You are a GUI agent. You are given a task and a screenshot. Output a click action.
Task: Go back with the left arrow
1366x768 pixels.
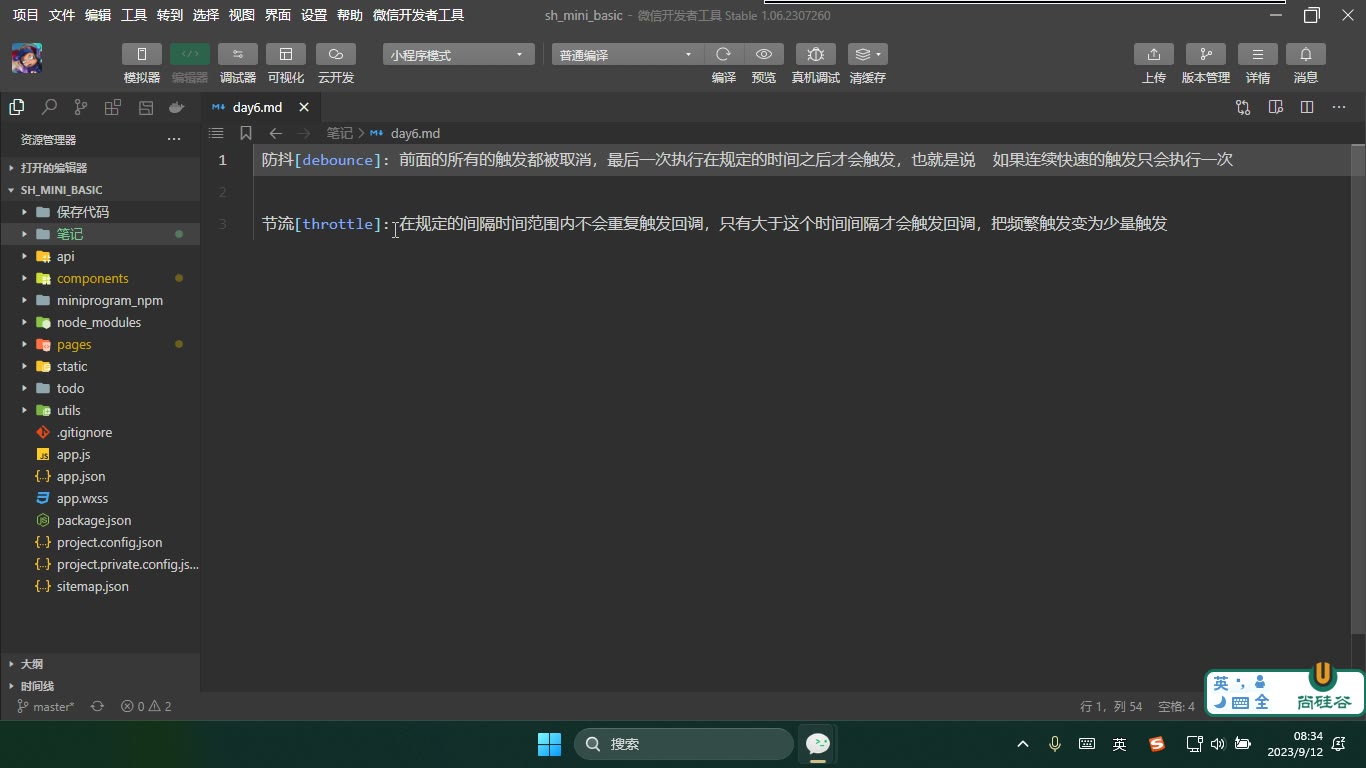pyautogui.click(x=276, y=133)
